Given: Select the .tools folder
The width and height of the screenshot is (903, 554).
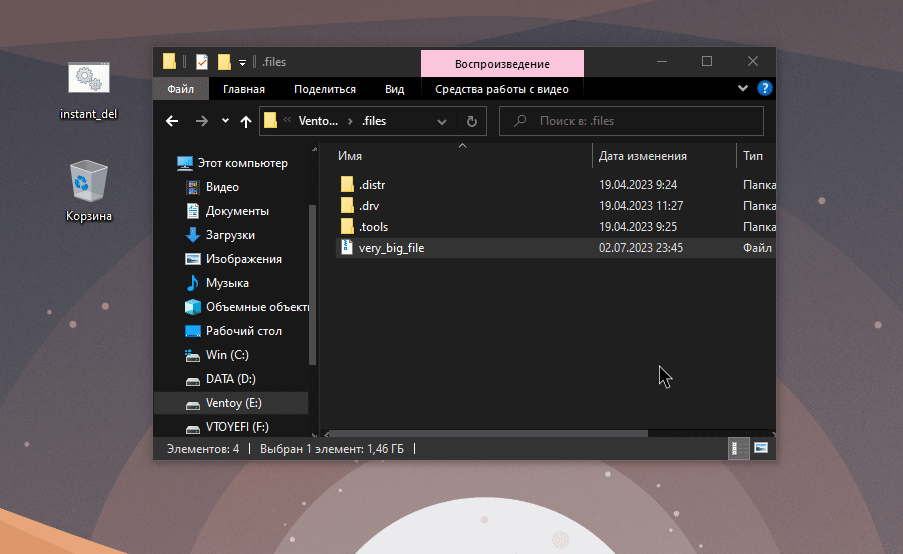Looking at the screenshot, I should 373,227.
